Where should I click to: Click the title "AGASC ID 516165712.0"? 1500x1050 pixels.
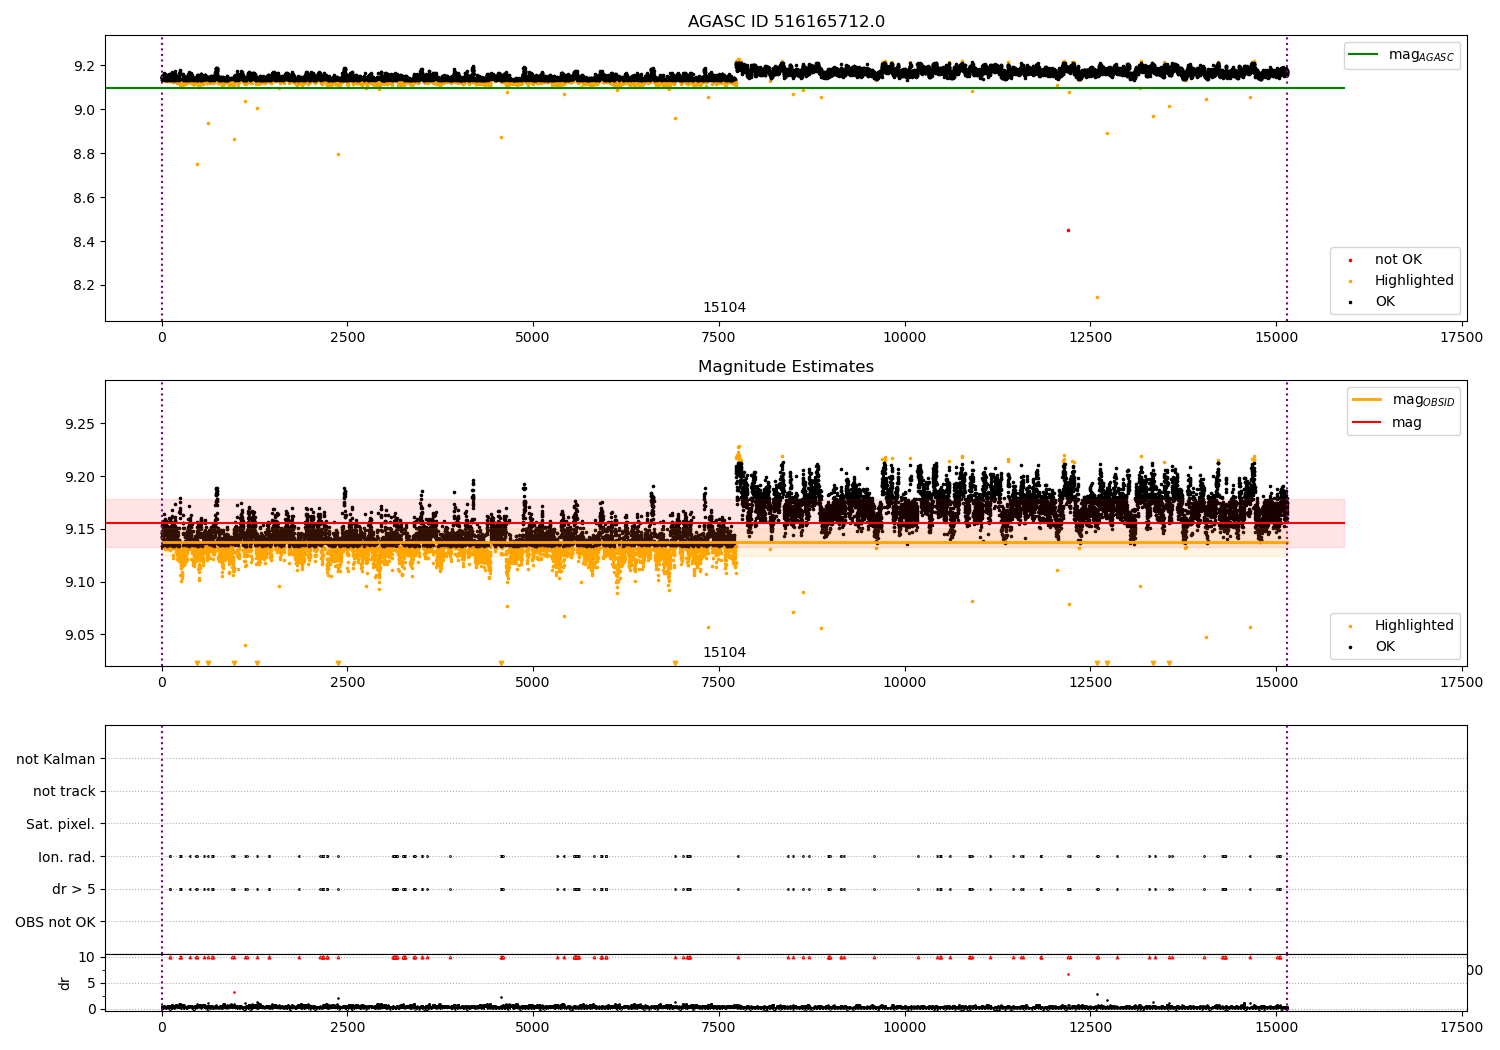point(786,22)
